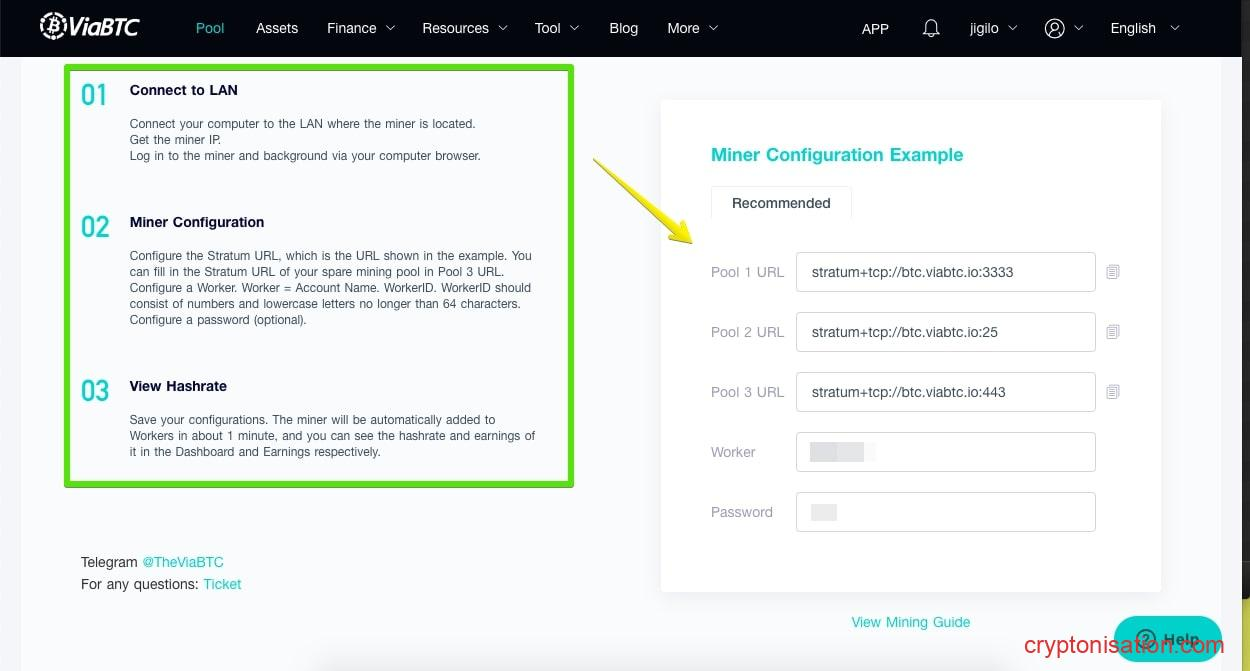Open the Tool dropdown menu
The image size is (1250, 671).
(557, 28)
